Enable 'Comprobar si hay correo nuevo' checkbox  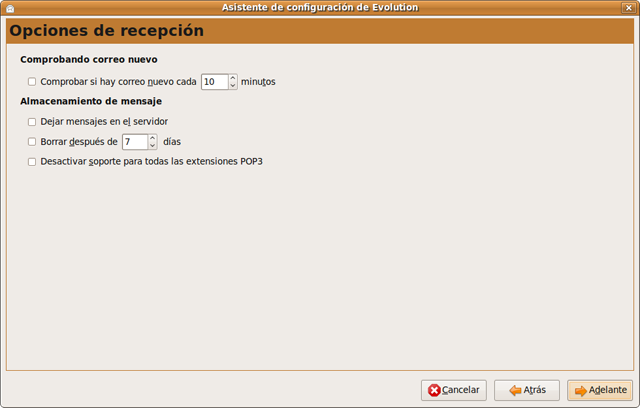click(32, 82)
